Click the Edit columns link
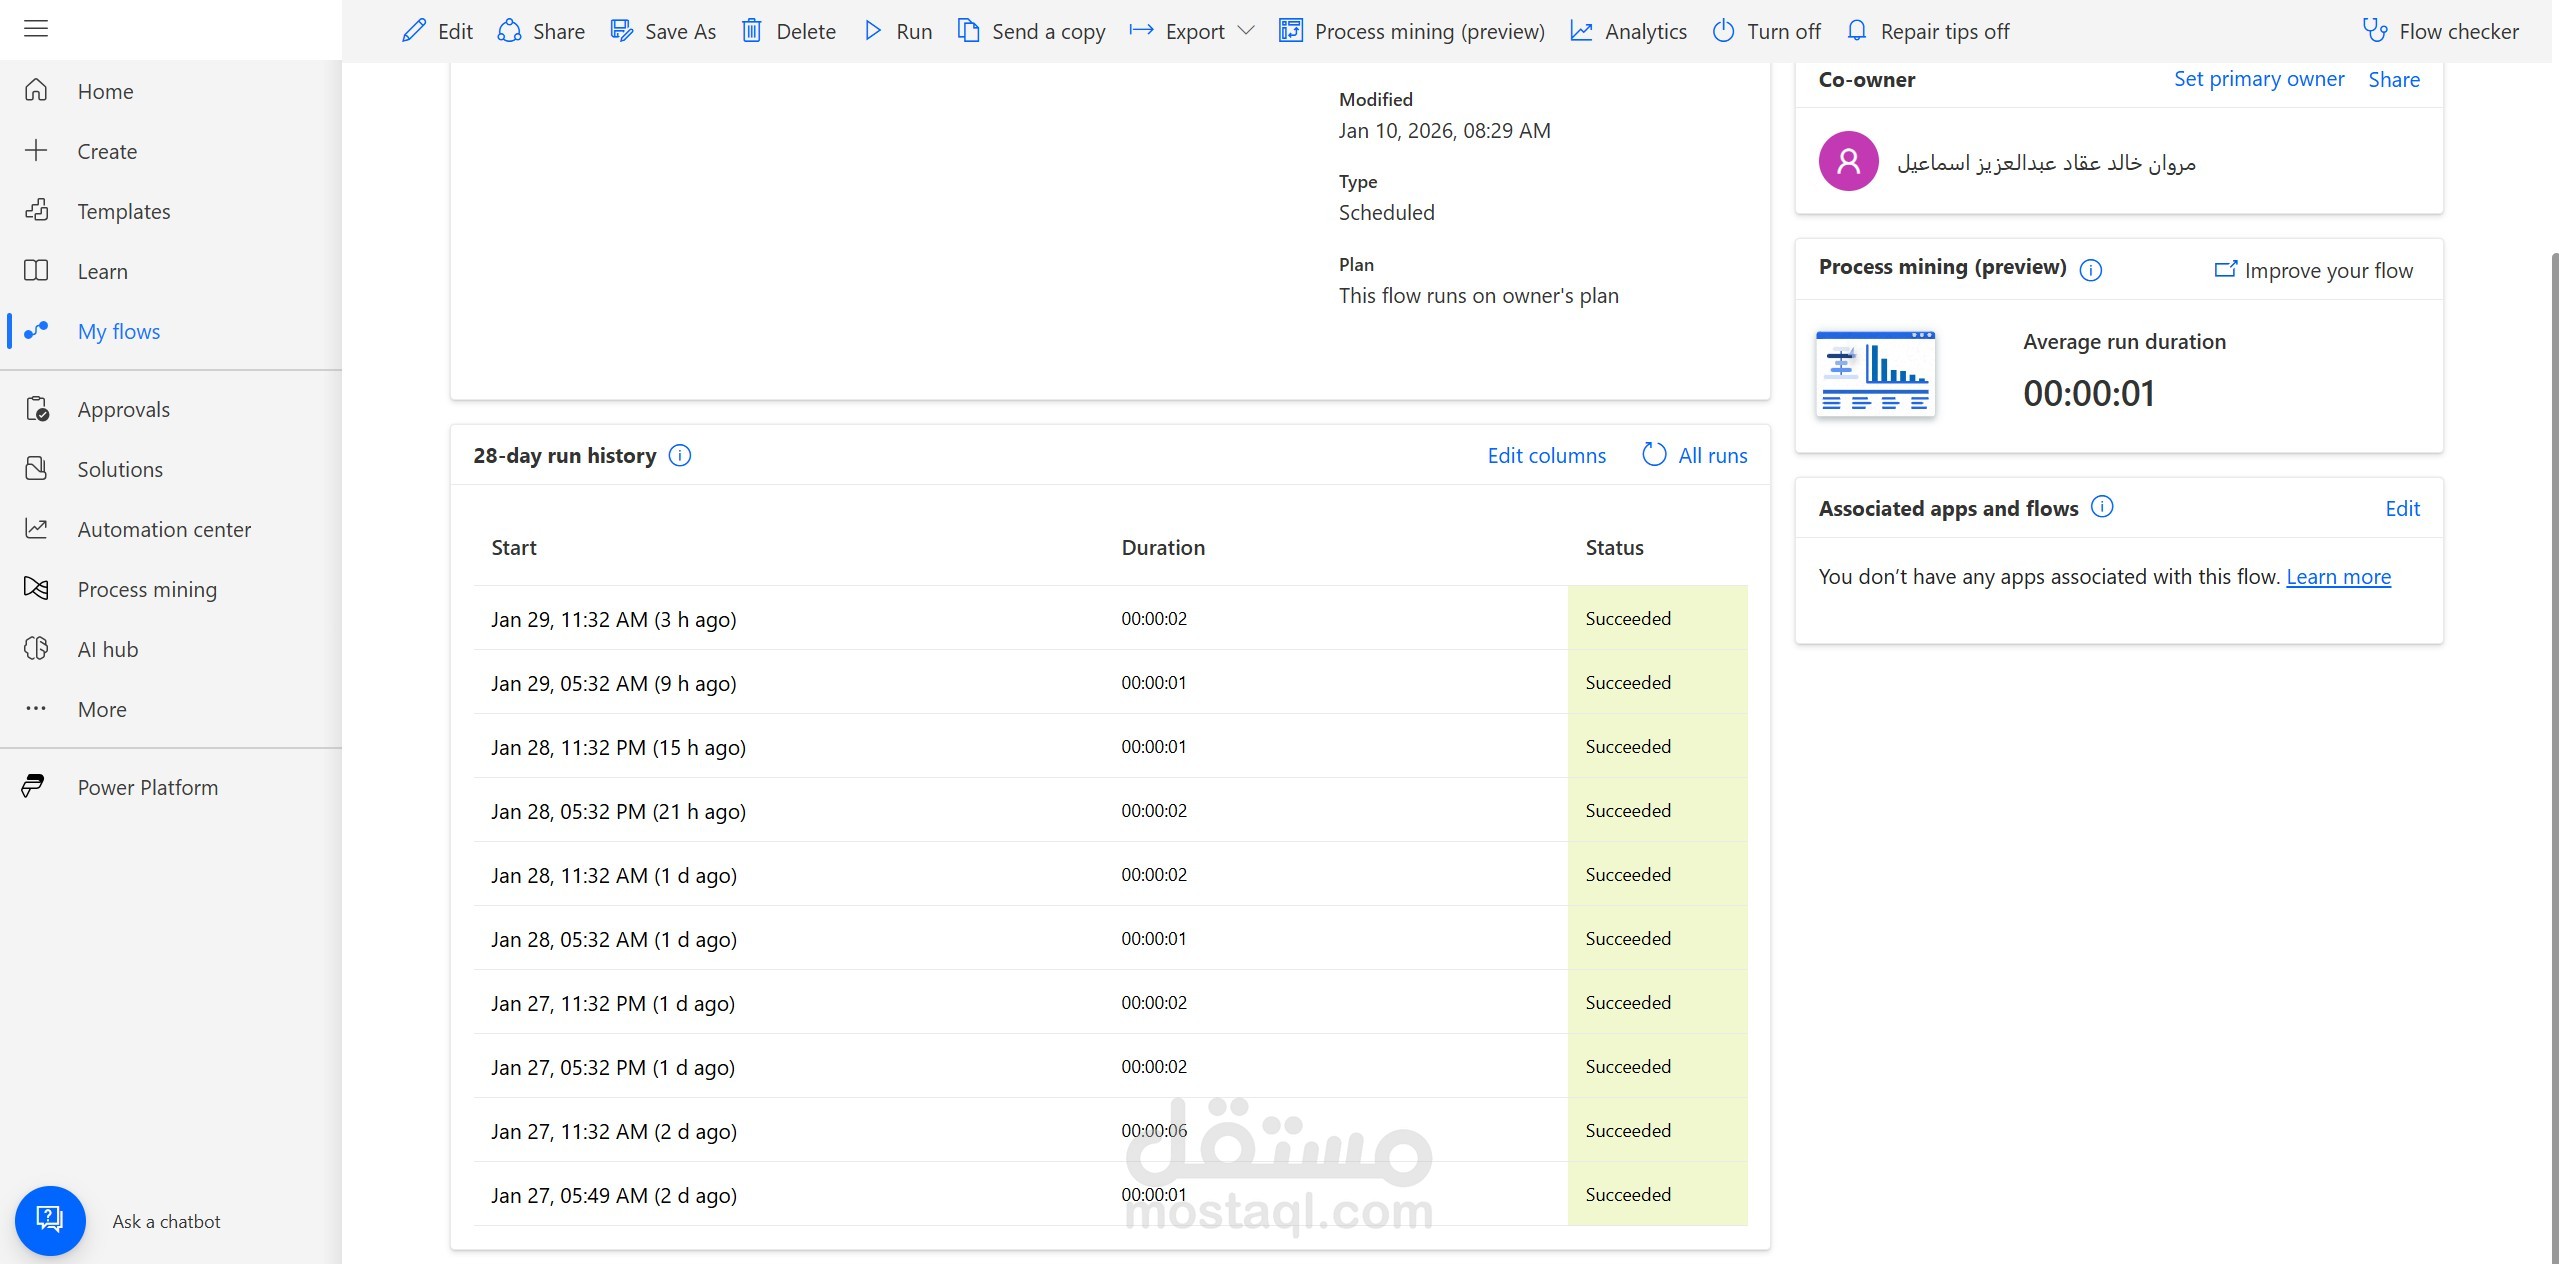Image resolution: width=2559 pixels, height=1264 pixels. tap(1546, 456)
